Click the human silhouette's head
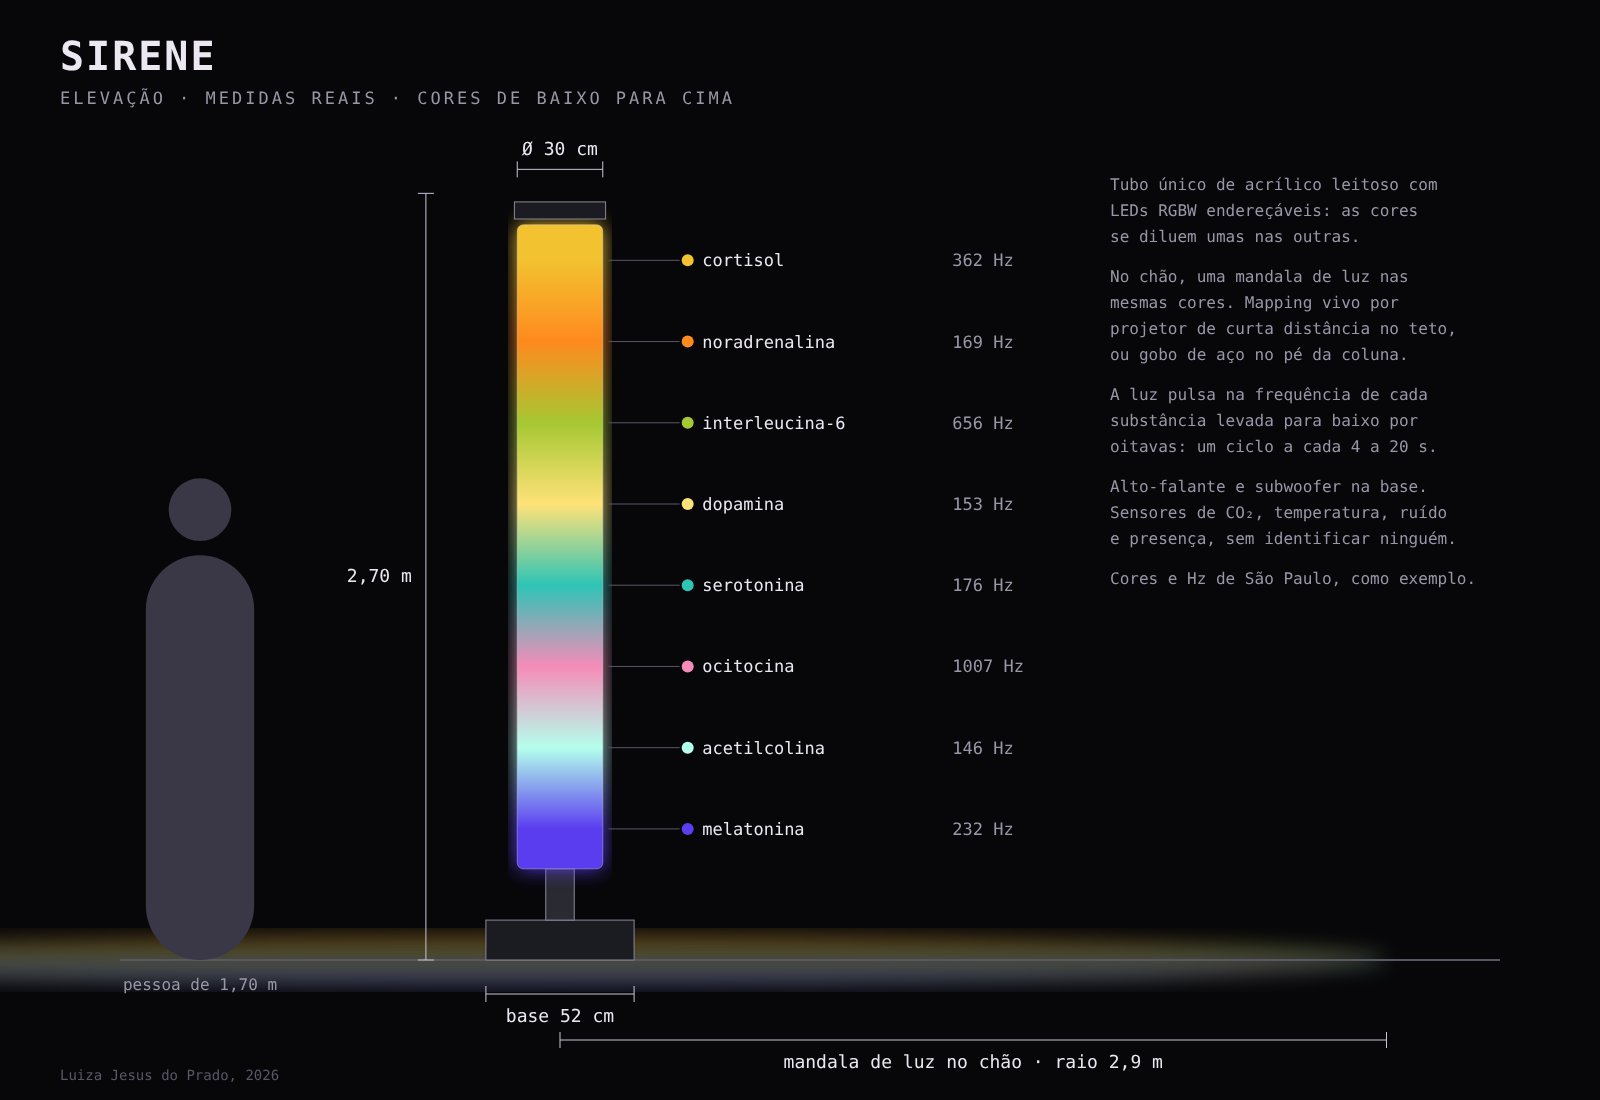 pos(200,510)
